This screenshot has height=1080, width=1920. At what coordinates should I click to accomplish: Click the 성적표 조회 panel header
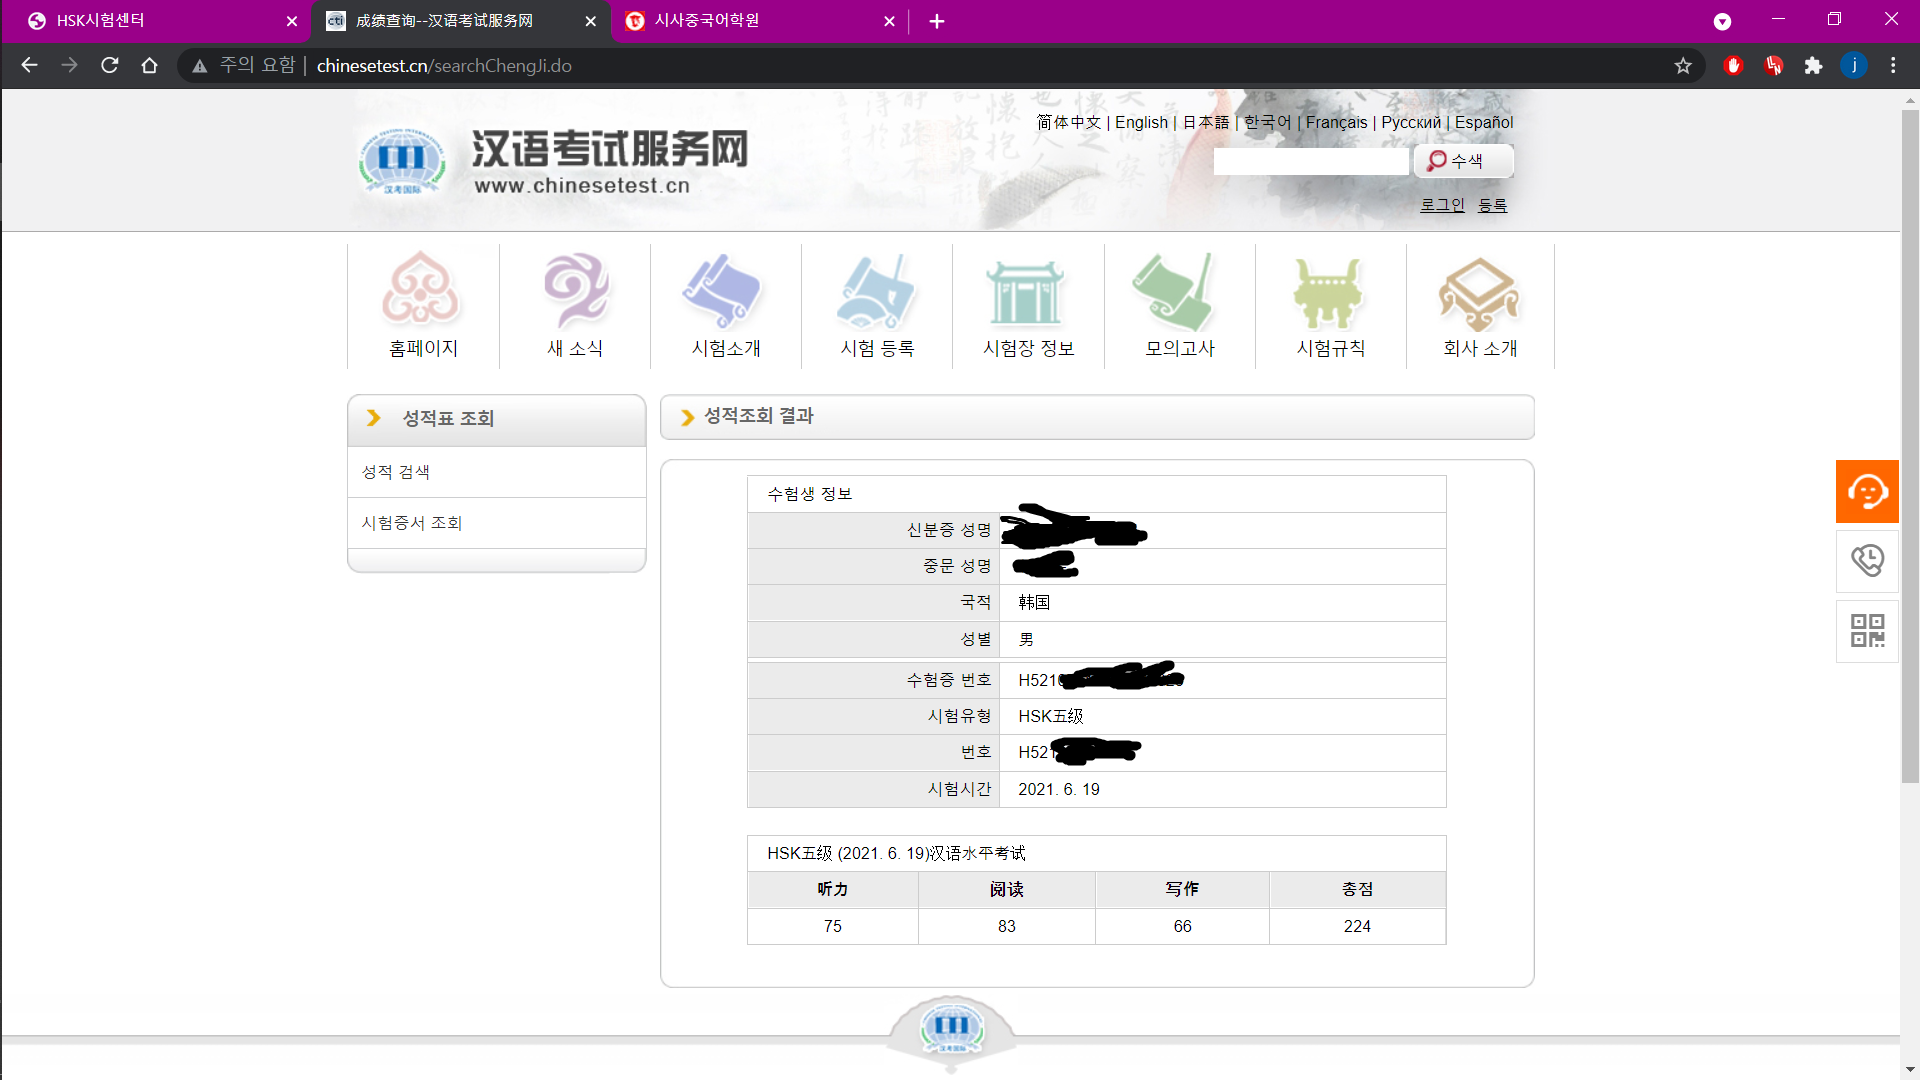[x=496, y=419]
